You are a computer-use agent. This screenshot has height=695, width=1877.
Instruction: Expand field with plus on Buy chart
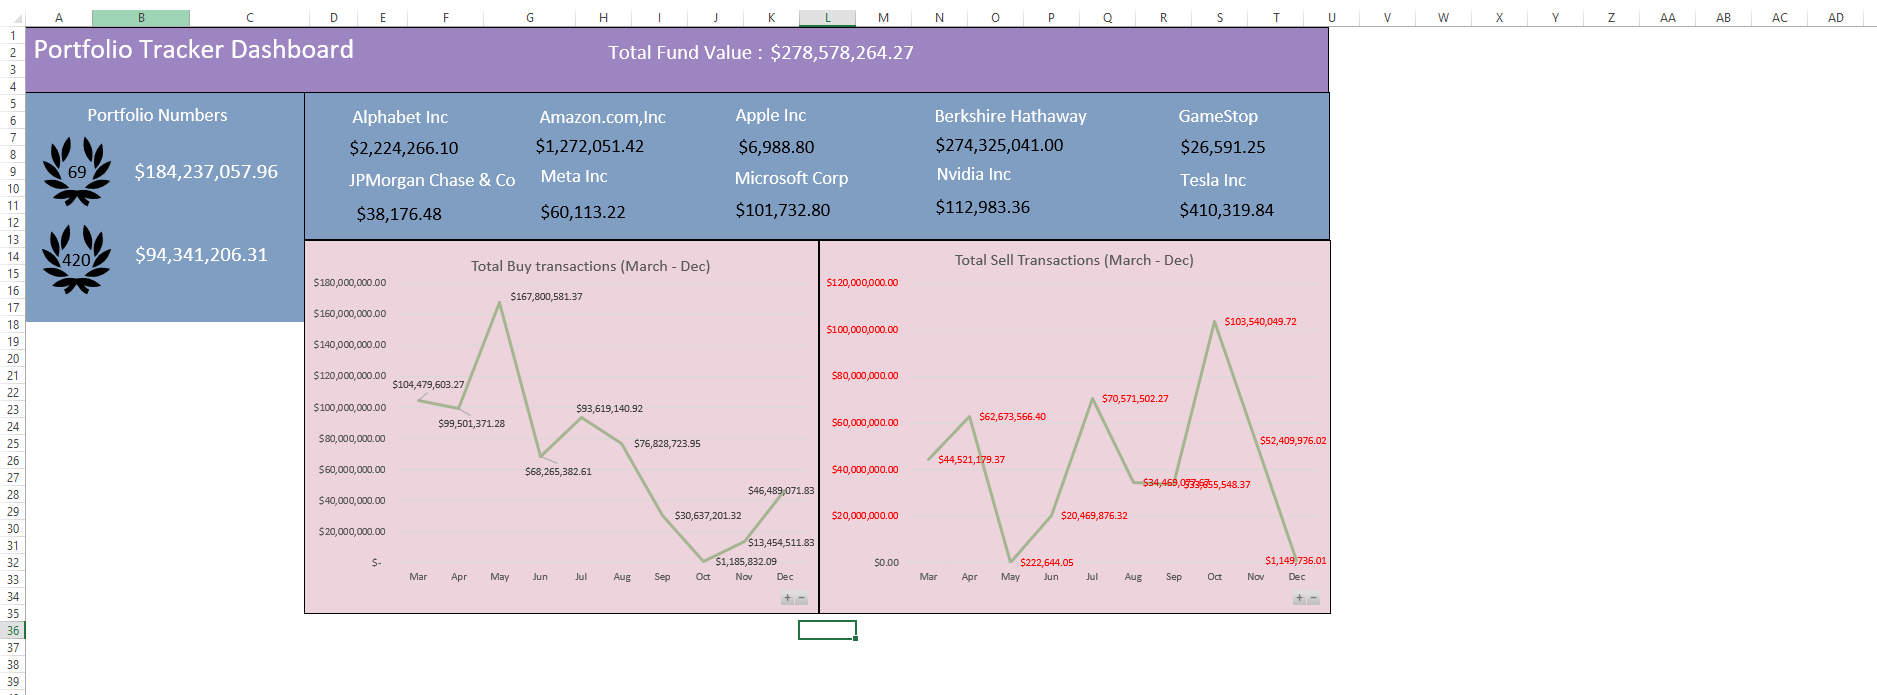787,599
